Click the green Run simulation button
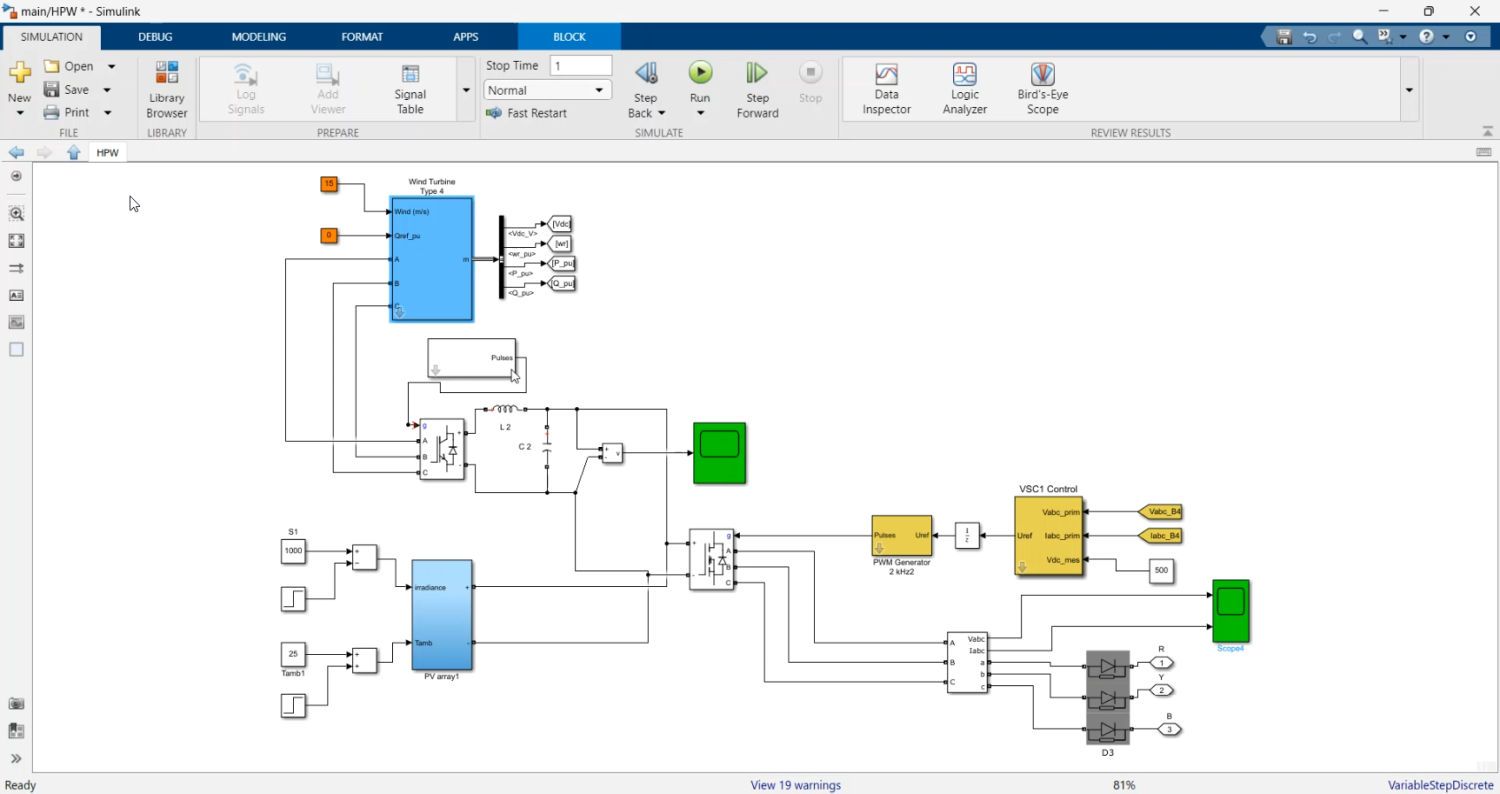This screenshot has height=794, width=1500. [700, 73]
